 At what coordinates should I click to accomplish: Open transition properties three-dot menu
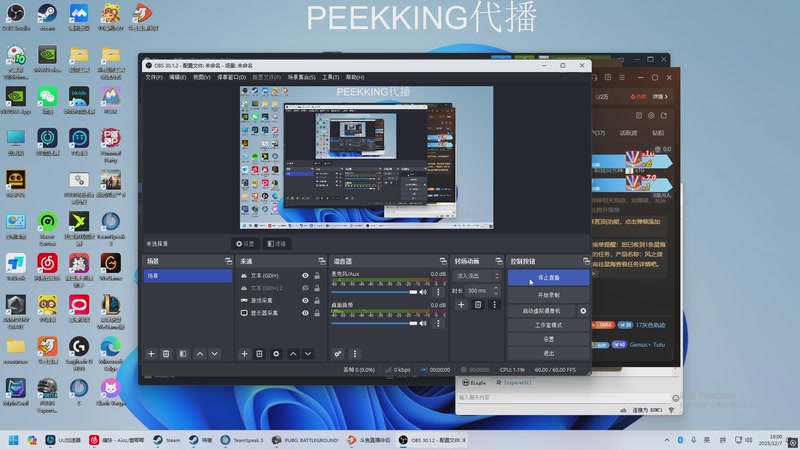[x=494, y=305]
